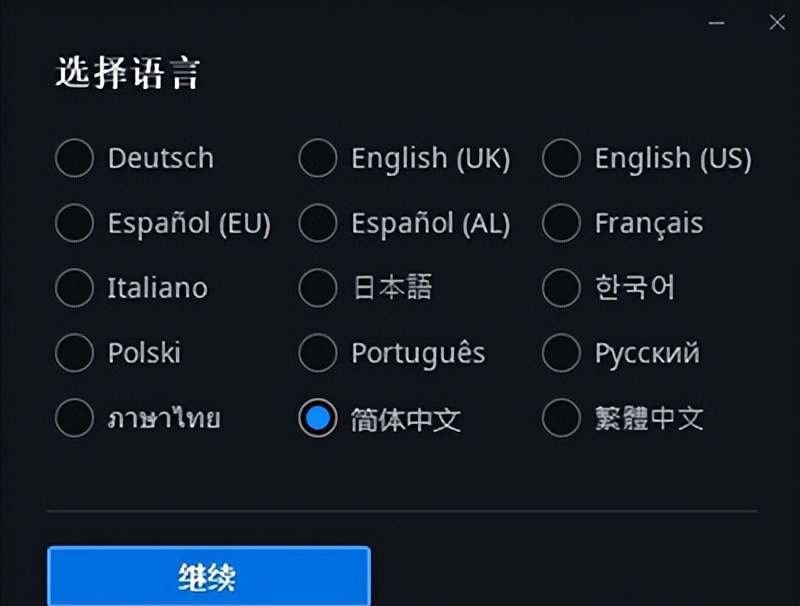
Task: Choose Español (EU) language
Action: pos(74,223)
